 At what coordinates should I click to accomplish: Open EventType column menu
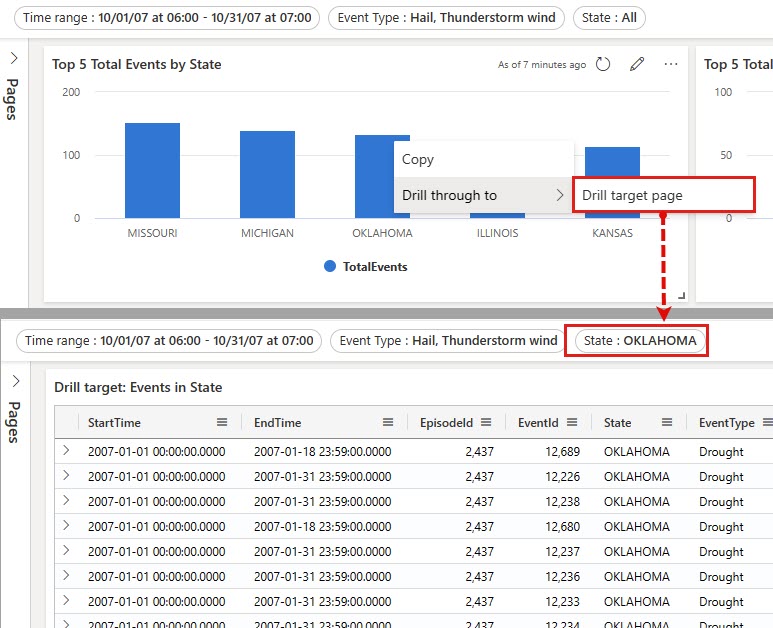767,422
